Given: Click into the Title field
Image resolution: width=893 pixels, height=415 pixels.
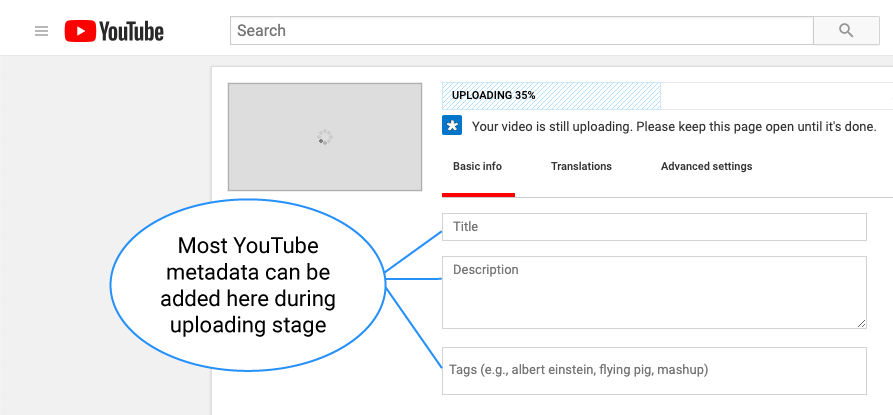Looking at the screenshot, I should [654, 227].
